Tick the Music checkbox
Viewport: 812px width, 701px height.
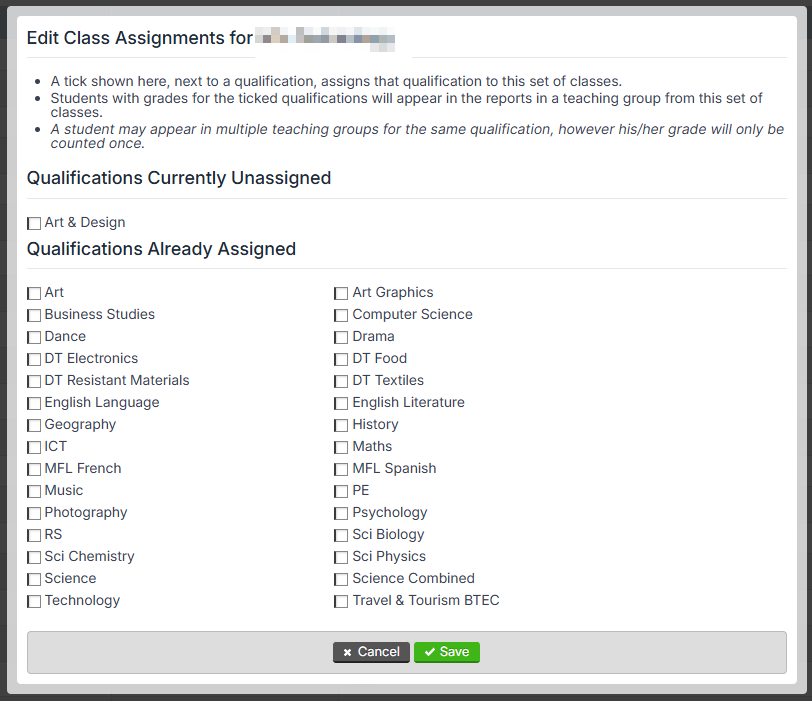[x=34, y=491]
